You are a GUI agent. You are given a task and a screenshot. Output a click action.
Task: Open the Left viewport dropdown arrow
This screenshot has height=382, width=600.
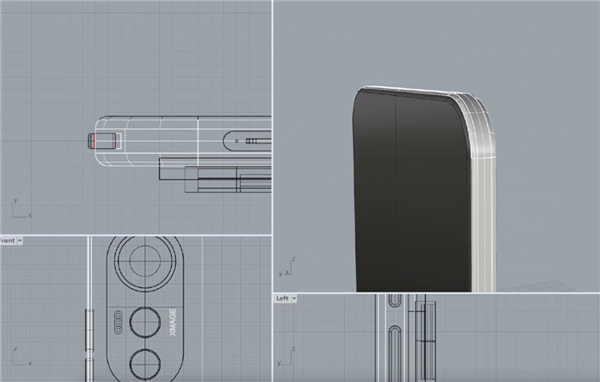[294, 298]
